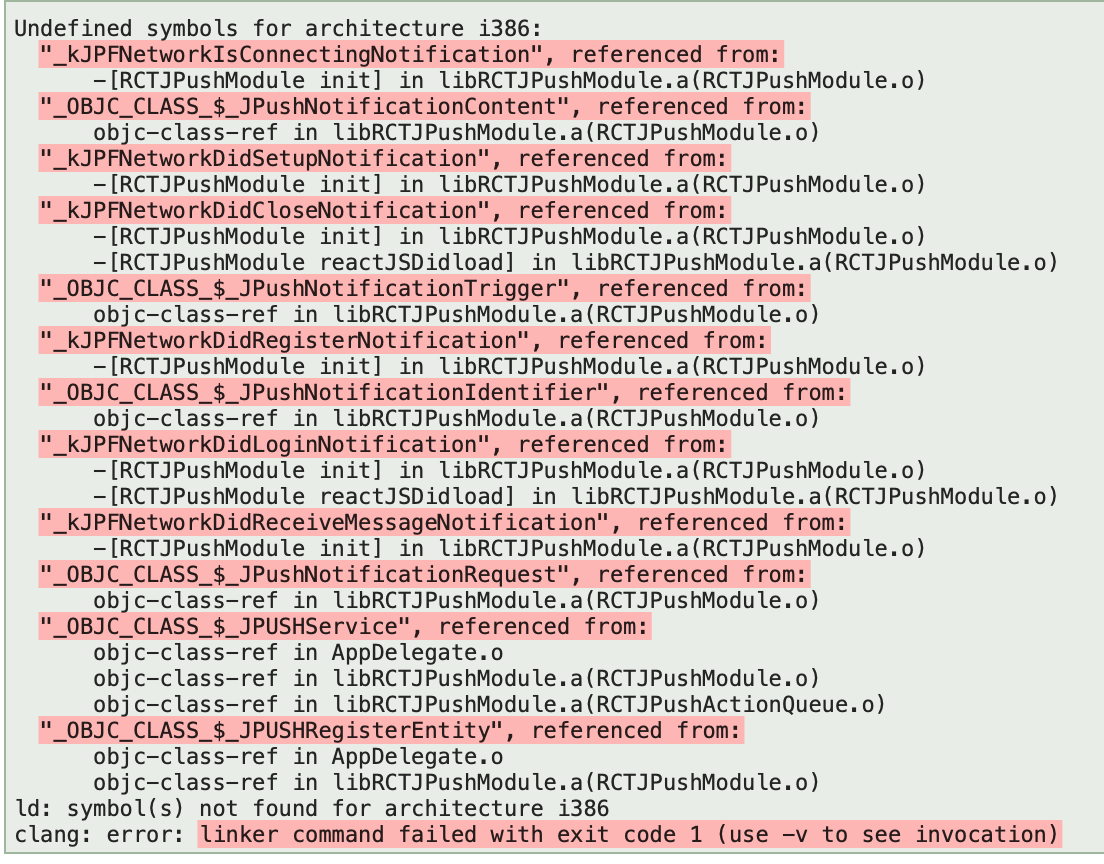Select the kJPFNetworkDidLoginNotification error line
The width and height of the screenshot is (1104, 864).
click(x=384, y=444)
